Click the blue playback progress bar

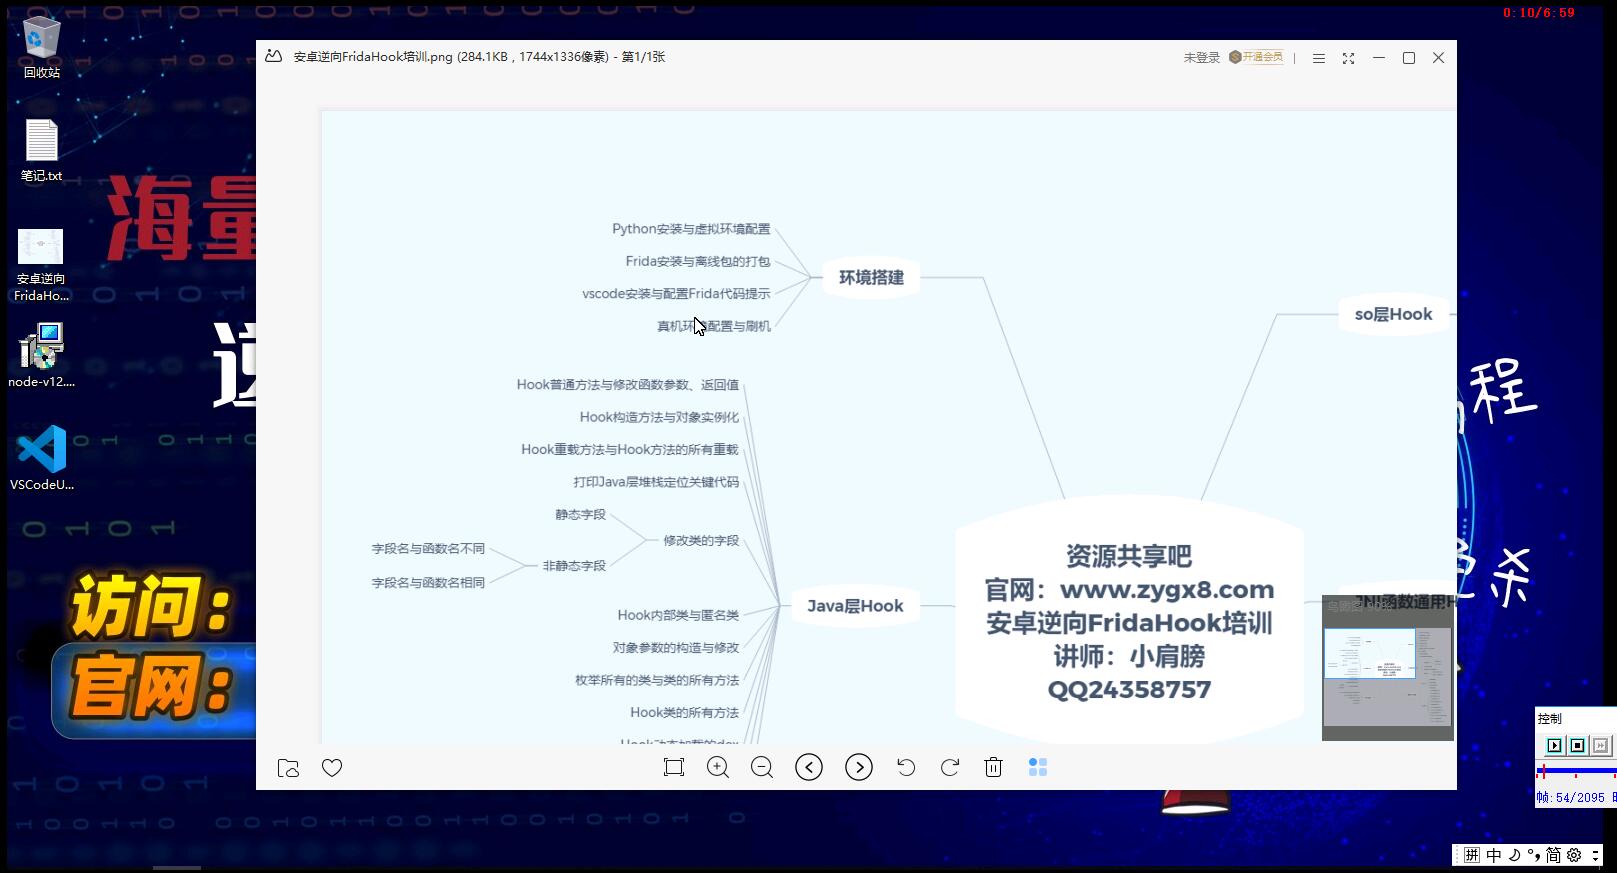(1576, 771)
